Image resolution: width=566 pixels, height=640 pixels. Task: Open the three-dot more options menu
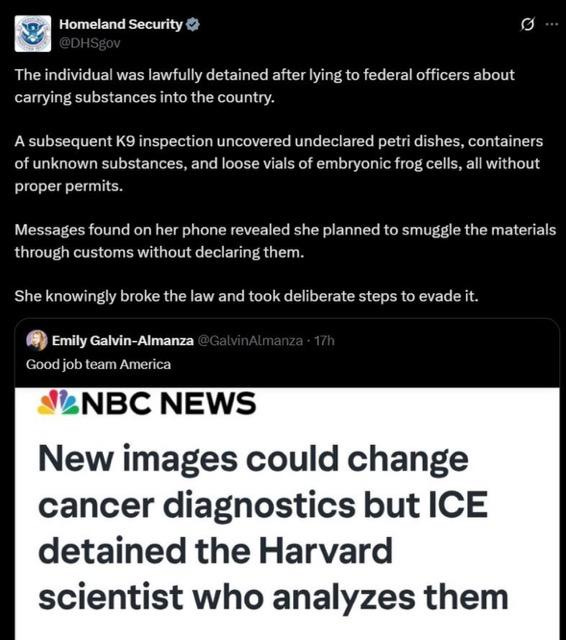(551, 24)
